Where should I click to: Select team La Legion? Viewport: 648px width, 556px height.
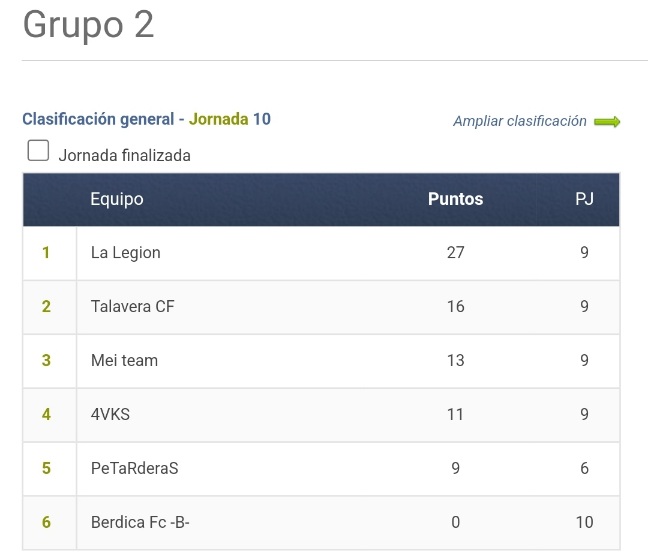126,253
